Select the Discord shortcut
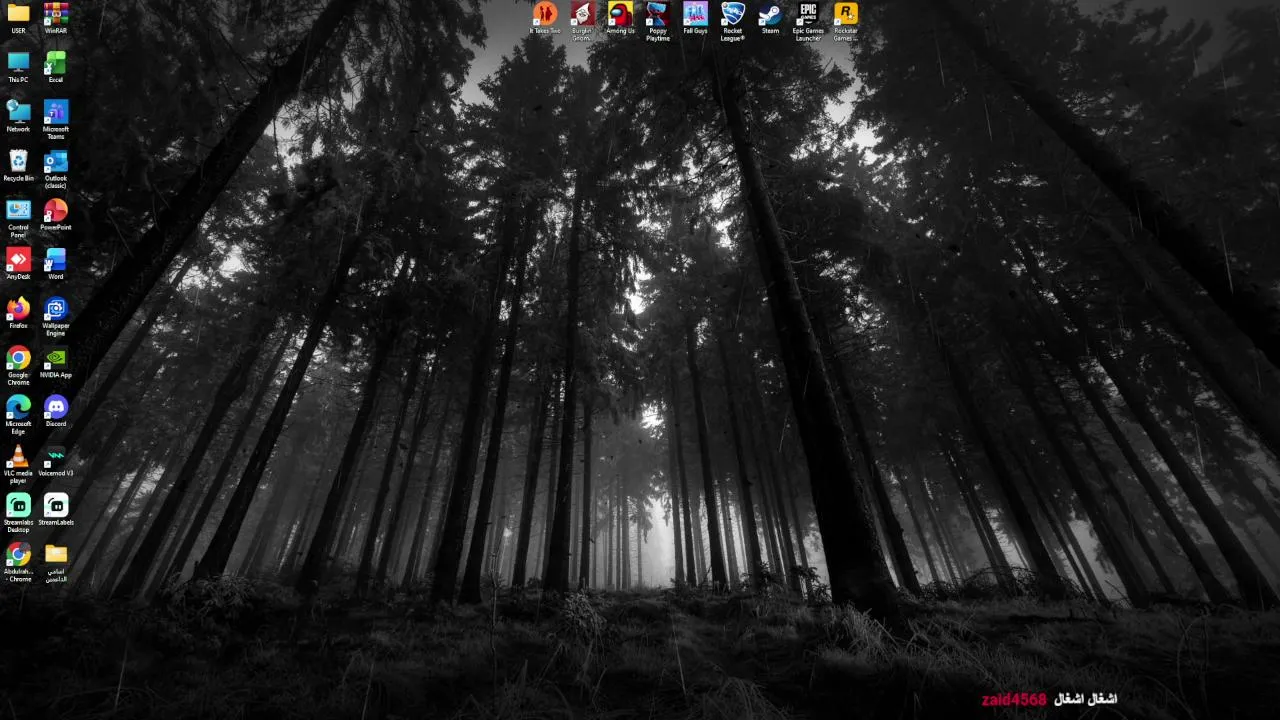The image size is (1280, 720). click(x=56, y=410)
